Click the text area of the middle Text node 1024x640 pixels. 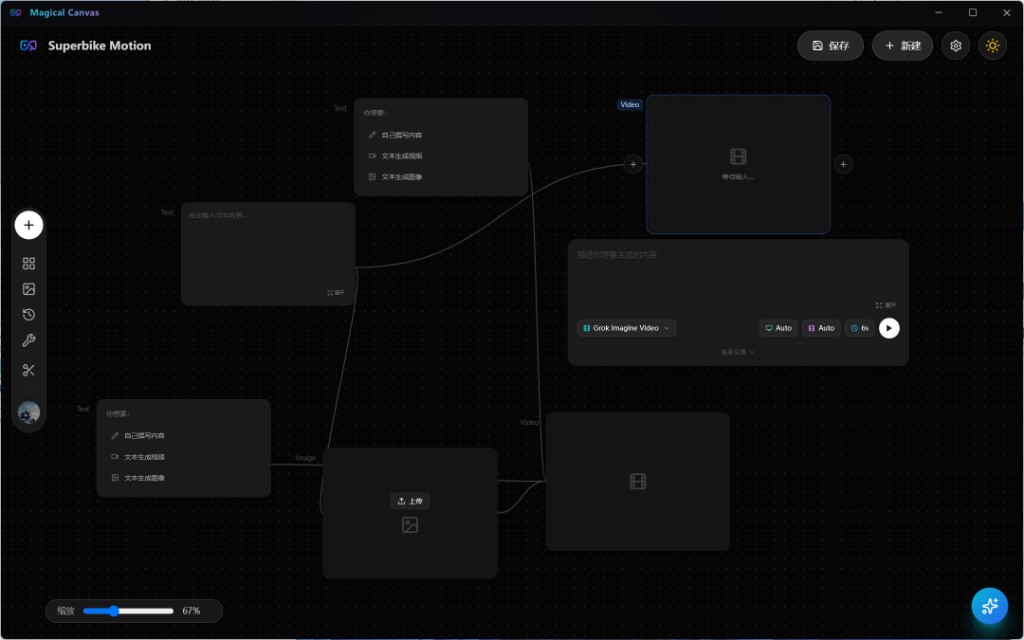tap(268, 247)
